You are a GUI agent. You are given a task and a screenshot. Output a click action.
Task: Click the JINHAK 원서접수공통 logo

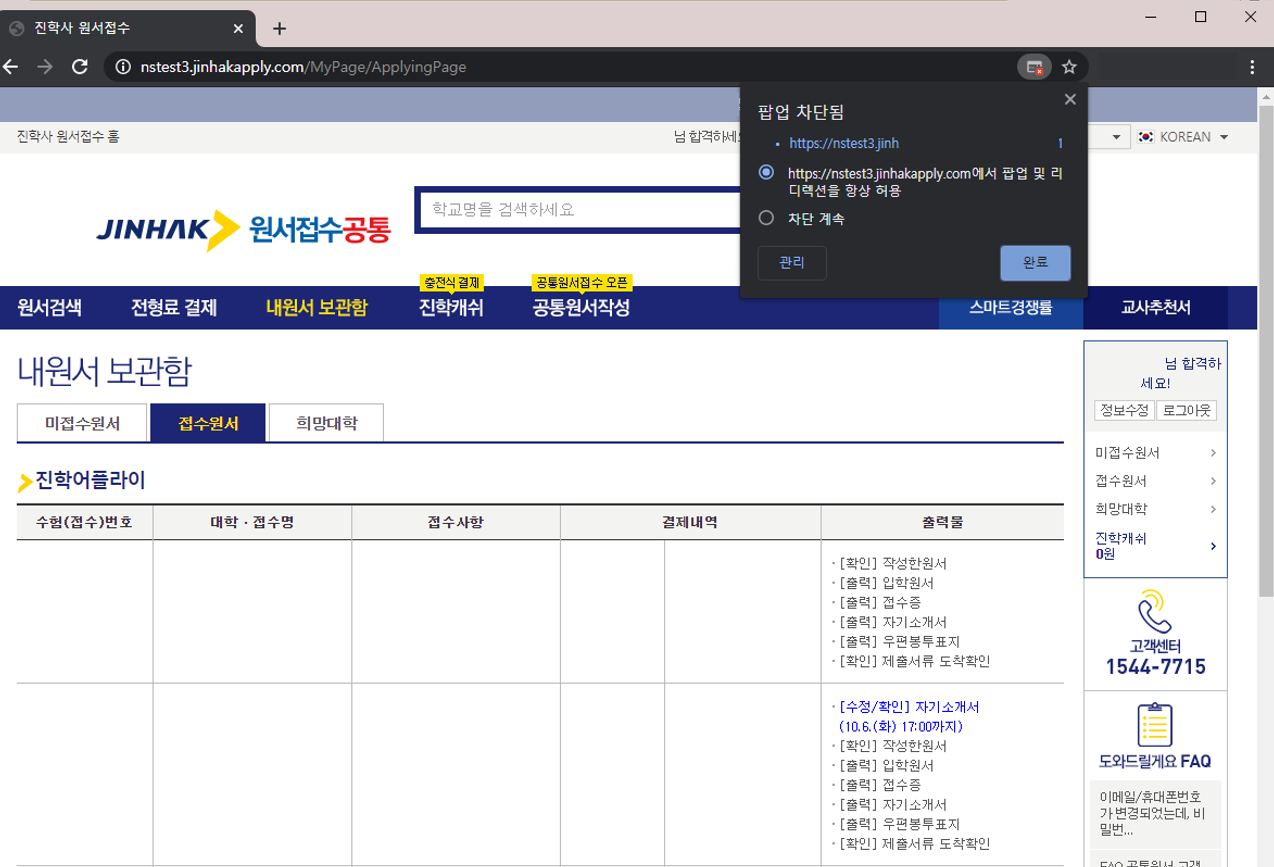tap(244, 231)
